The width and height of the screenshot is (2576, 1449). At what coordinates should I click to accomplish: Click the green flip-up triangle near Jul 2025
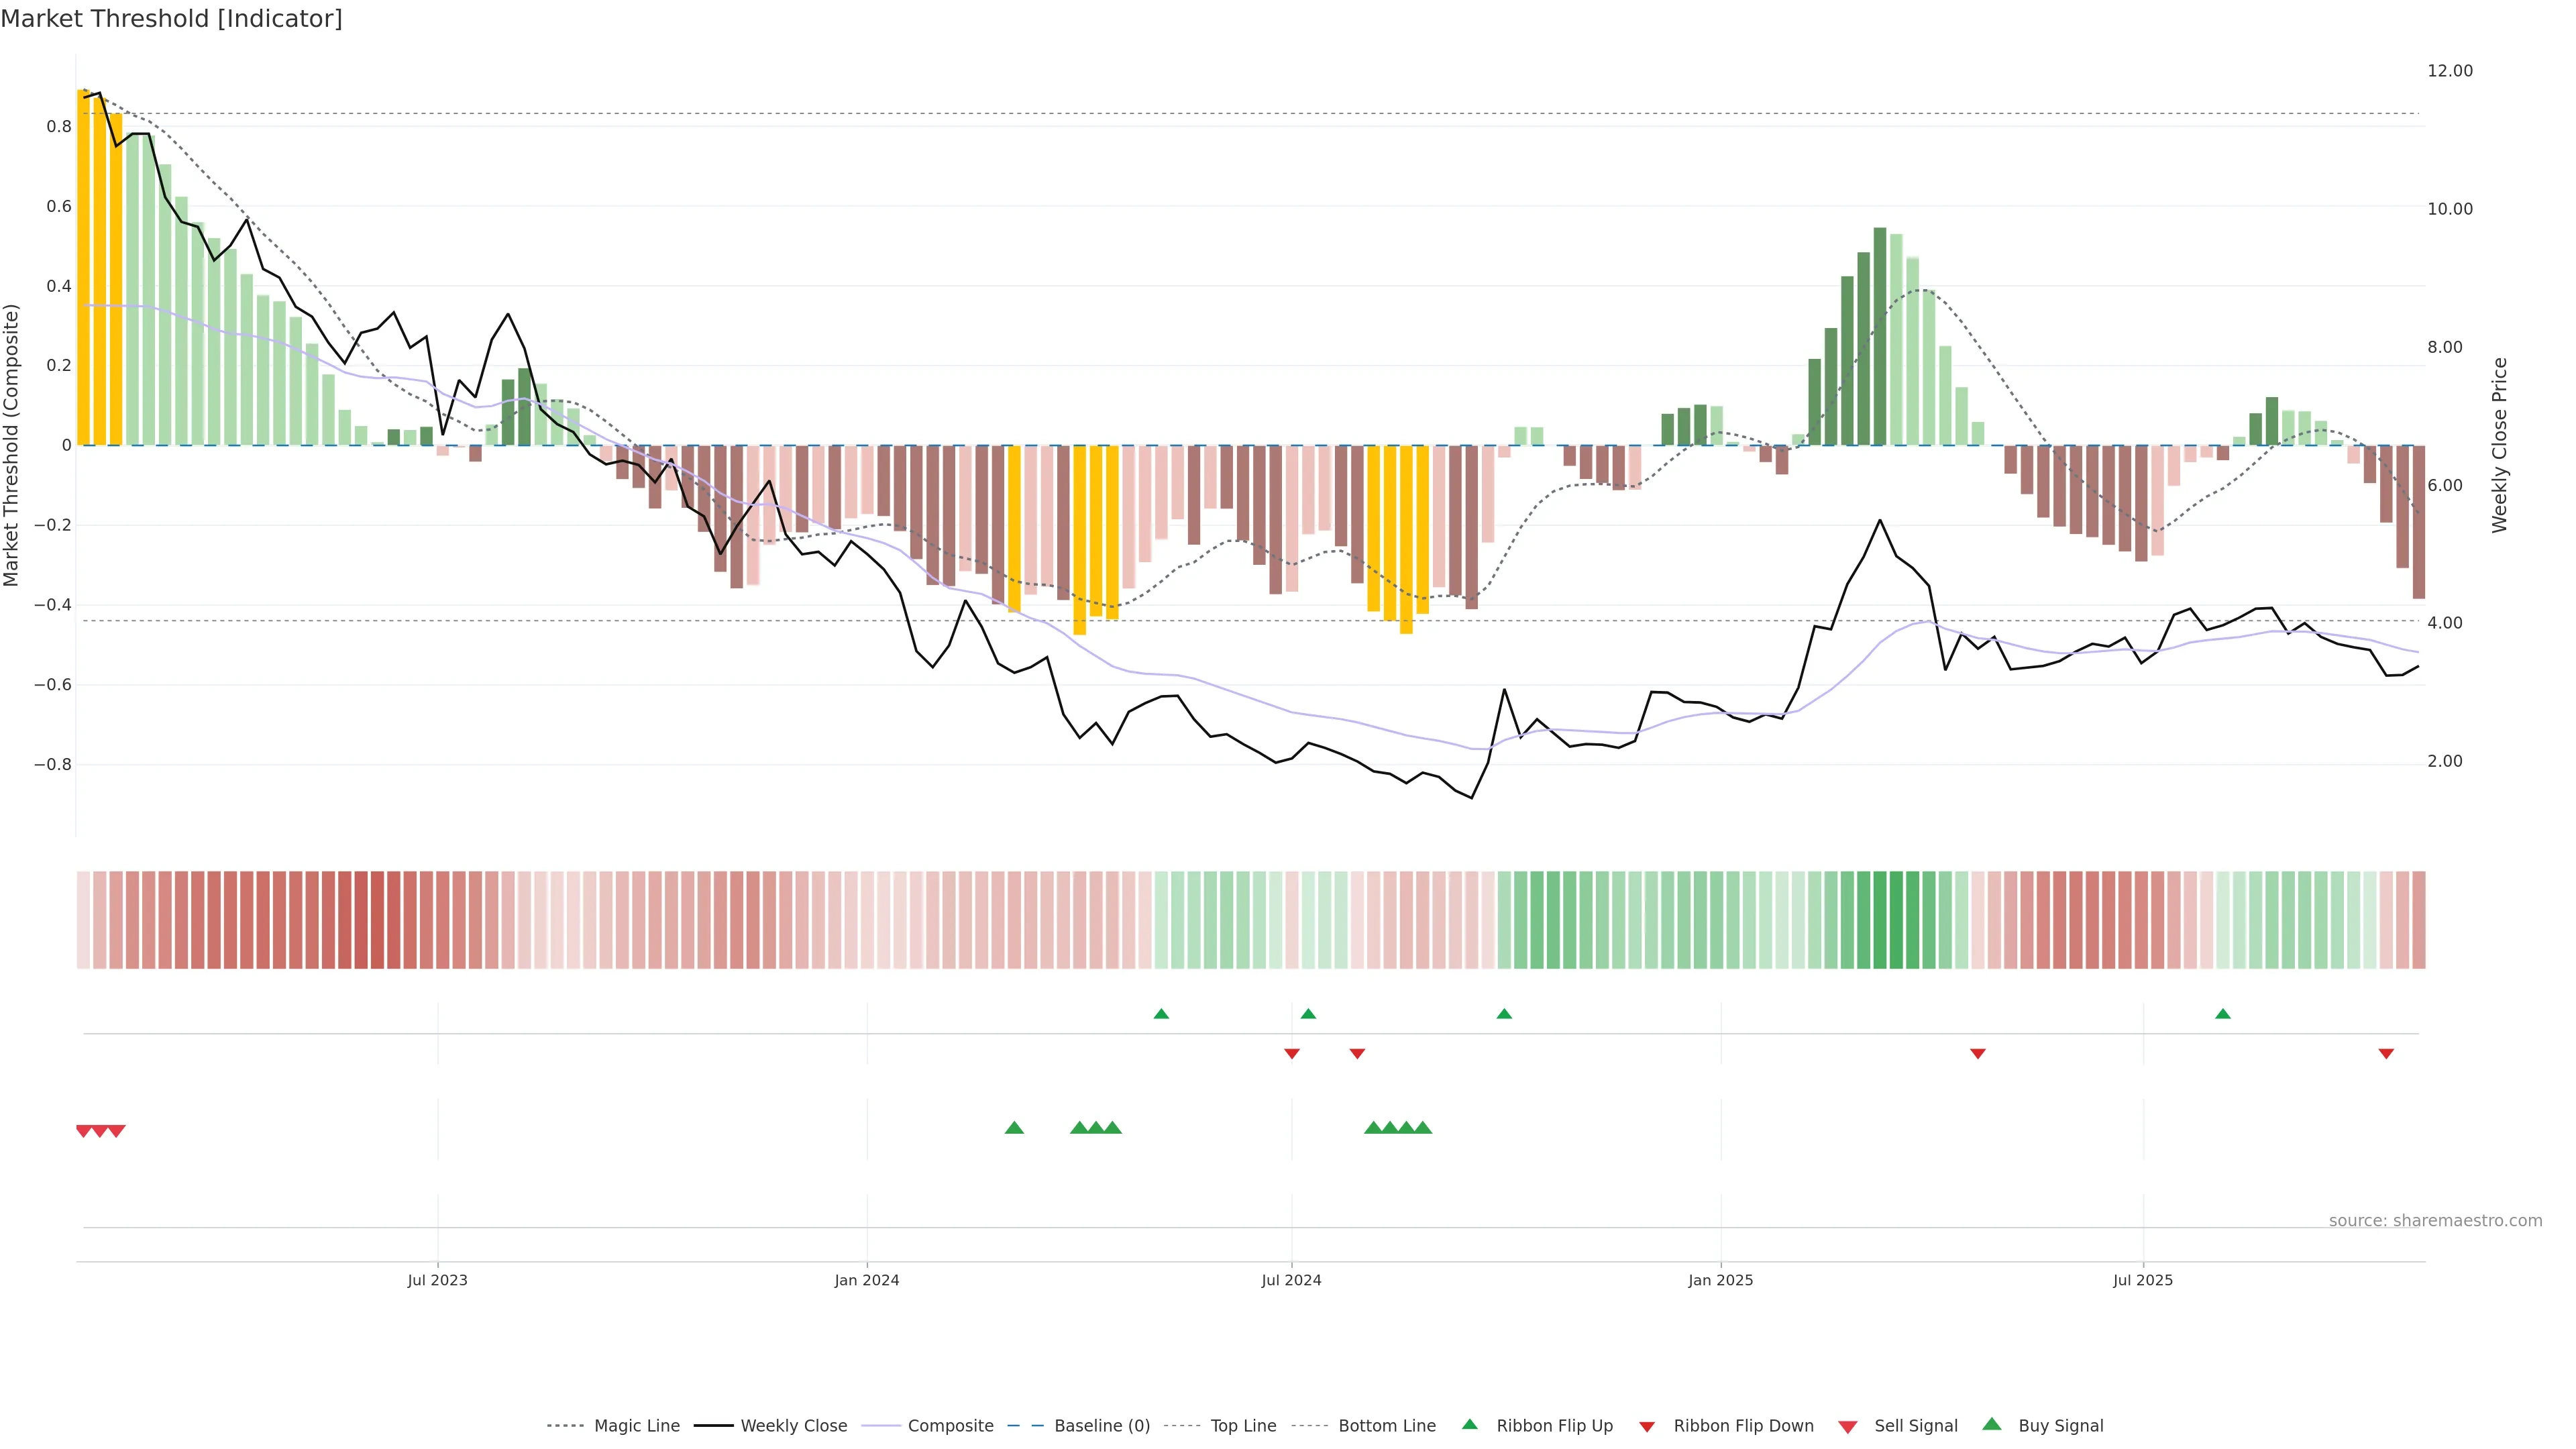pos(2223,1014)
